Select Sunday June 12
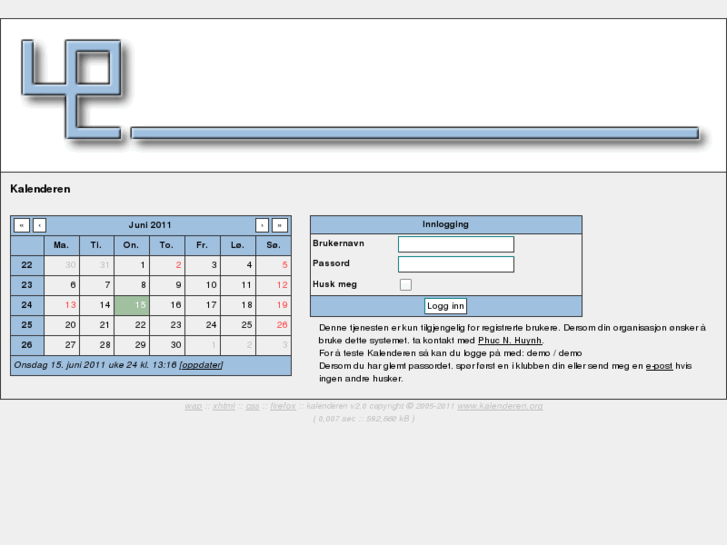The image size is (727, 545). point(274,285)
